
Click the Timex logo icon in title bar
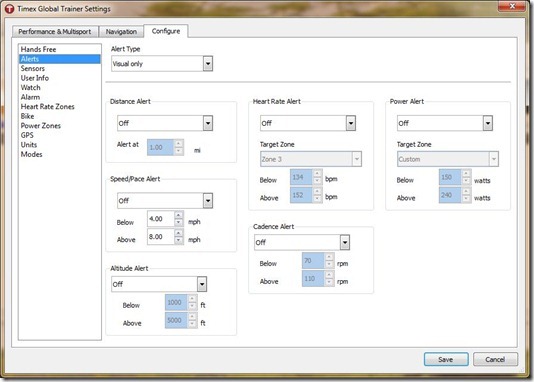click(9, 9)
